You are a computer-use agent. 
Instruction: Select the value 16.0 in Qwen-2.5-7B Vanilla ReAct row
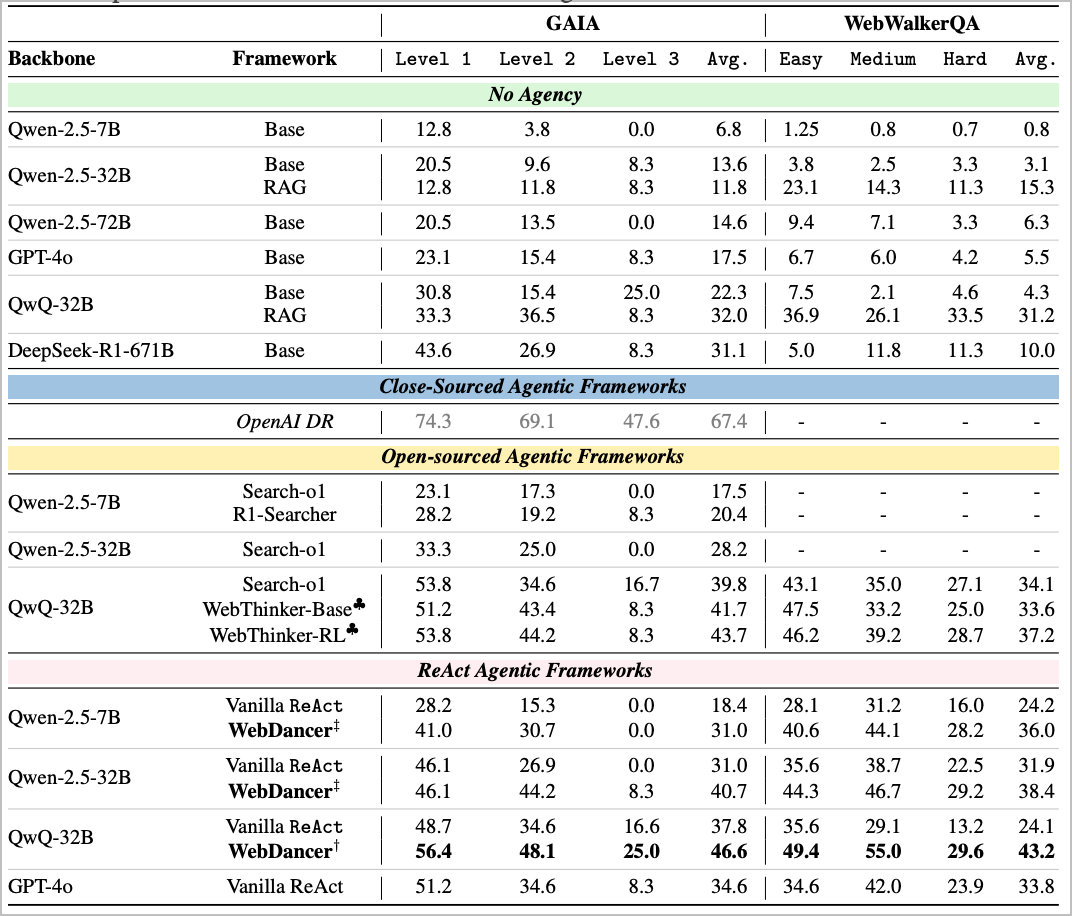(965, 705)
